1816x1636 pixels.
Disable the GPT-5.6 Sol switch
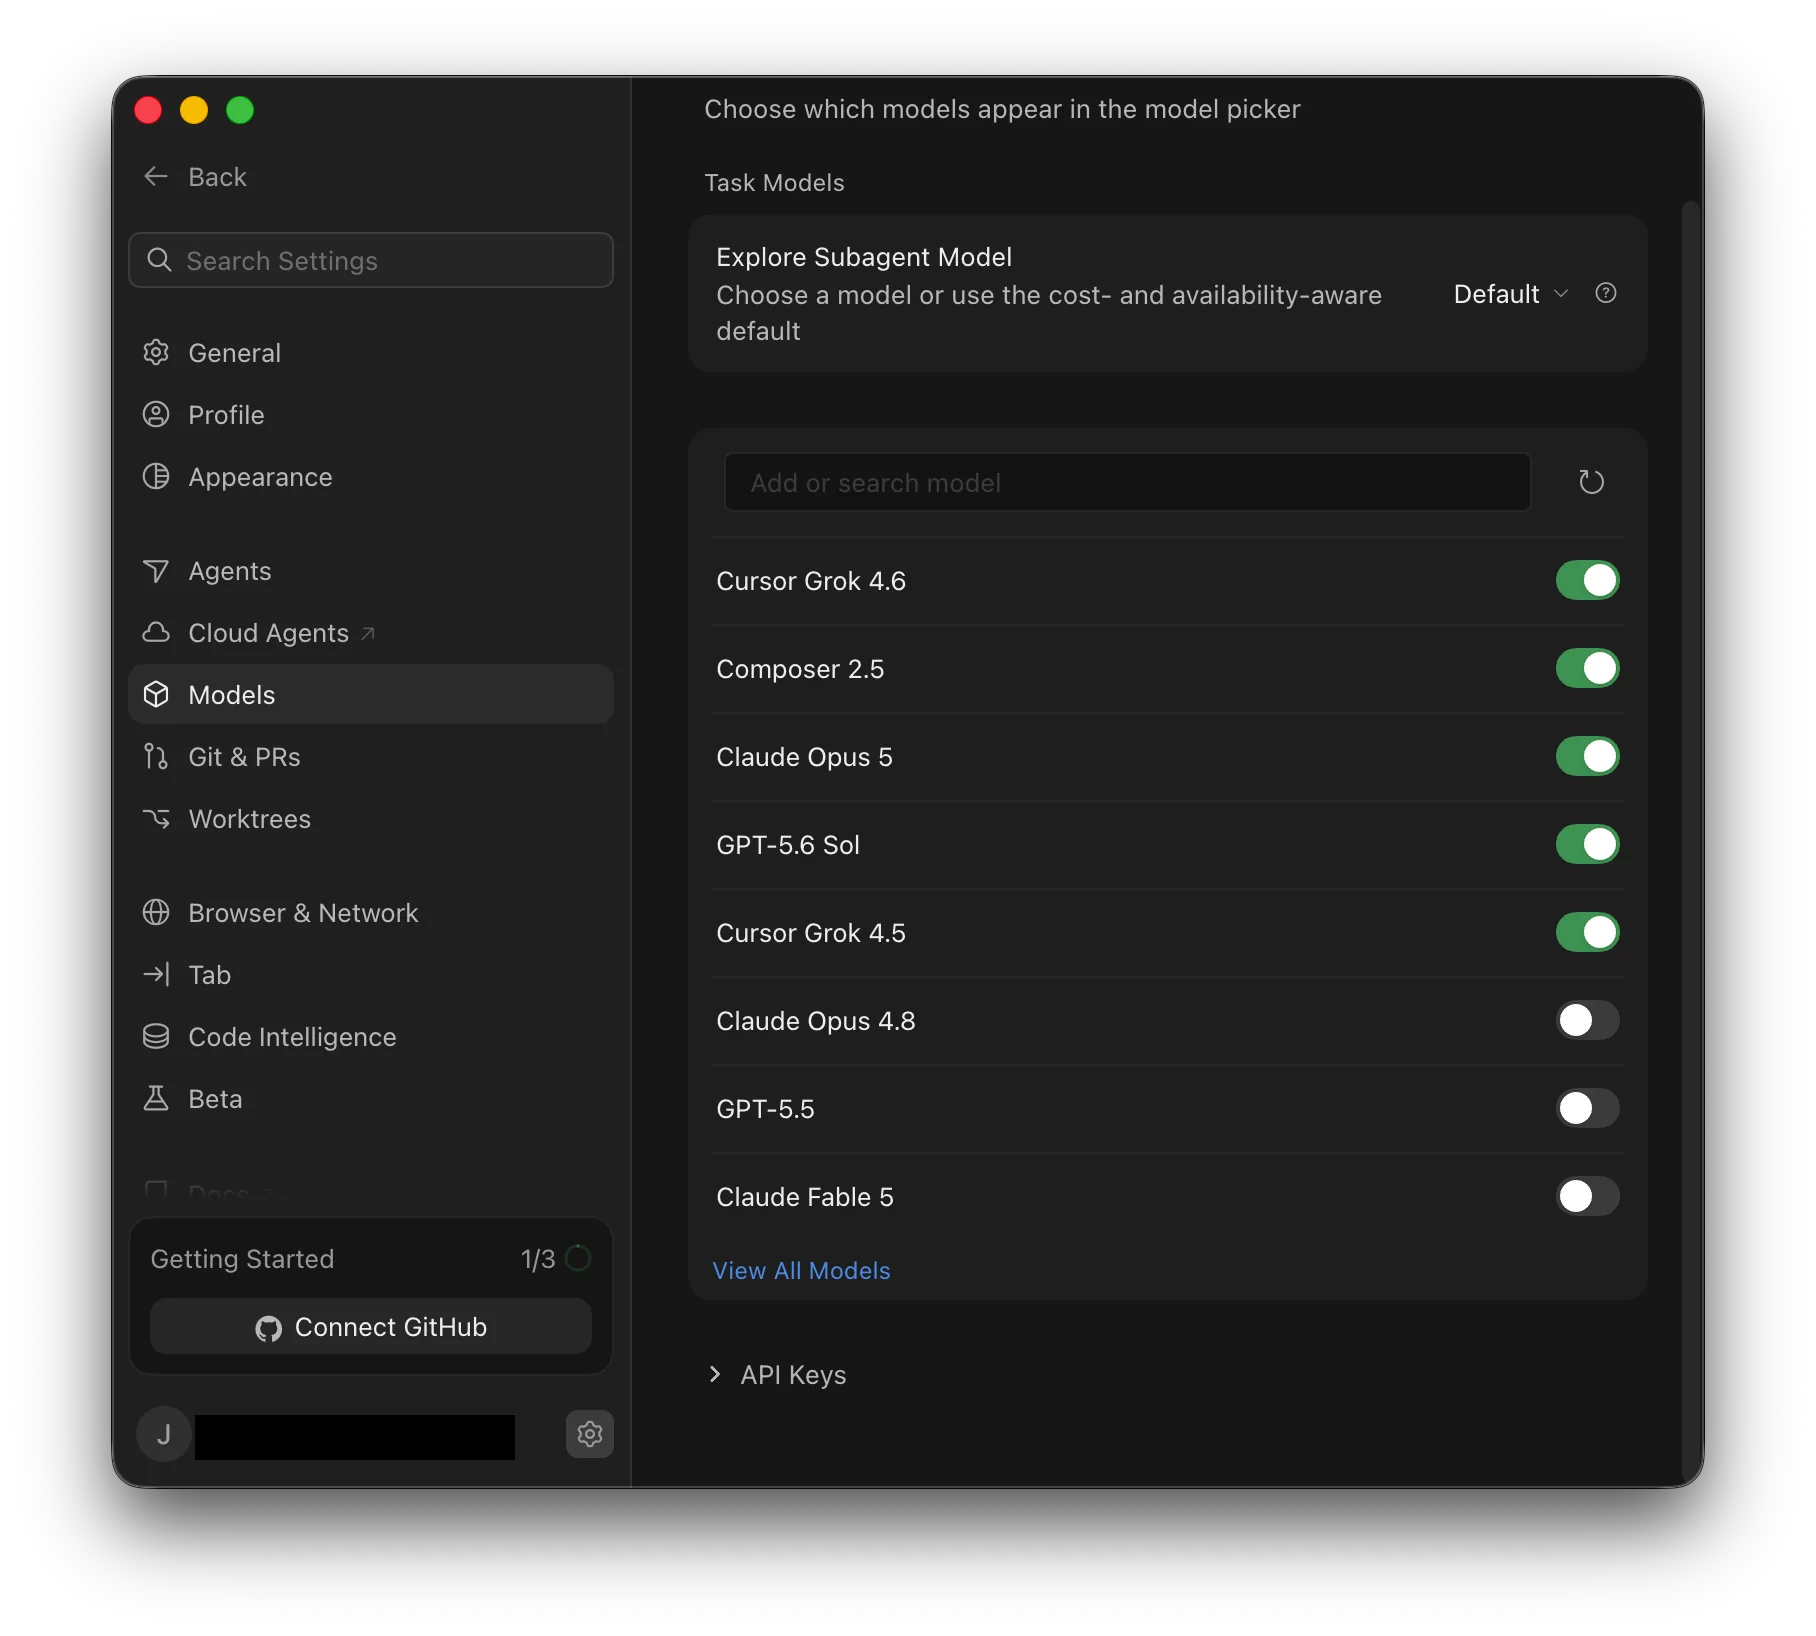(x=1587, y=844)
